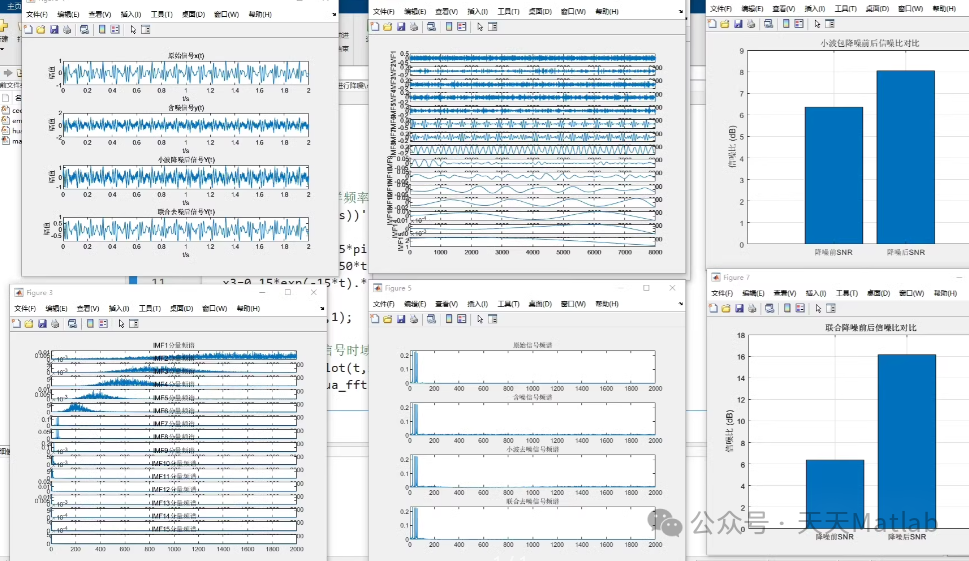Toggle Insert Colorbar in 小波包降噪 SNR figure window
This screenshot has width=969, height=561.
(x=786, y=23)
